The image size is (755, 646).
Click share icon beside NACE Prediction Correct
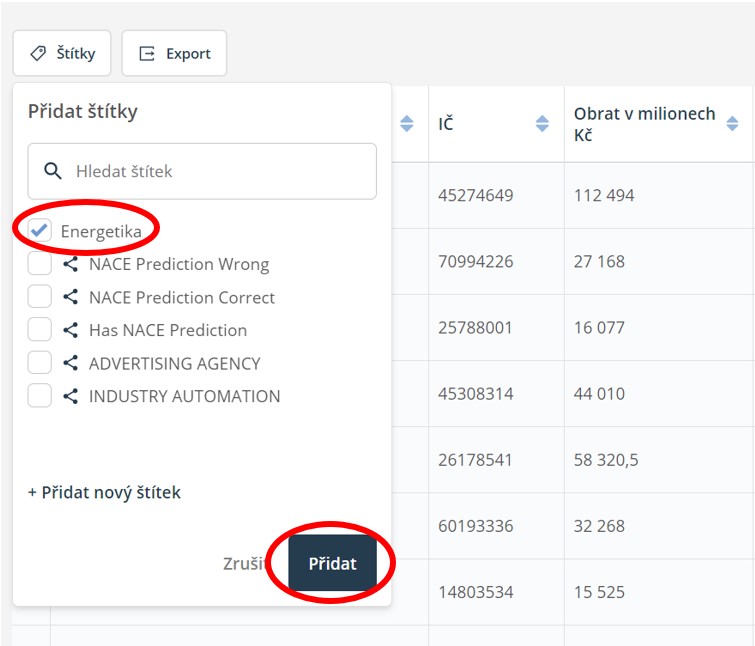71,297
